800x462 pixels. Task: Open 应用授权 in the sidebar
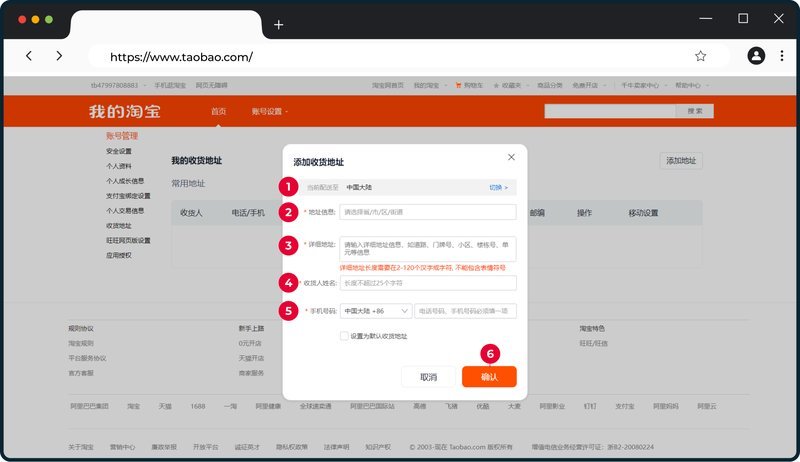[119, 255]
